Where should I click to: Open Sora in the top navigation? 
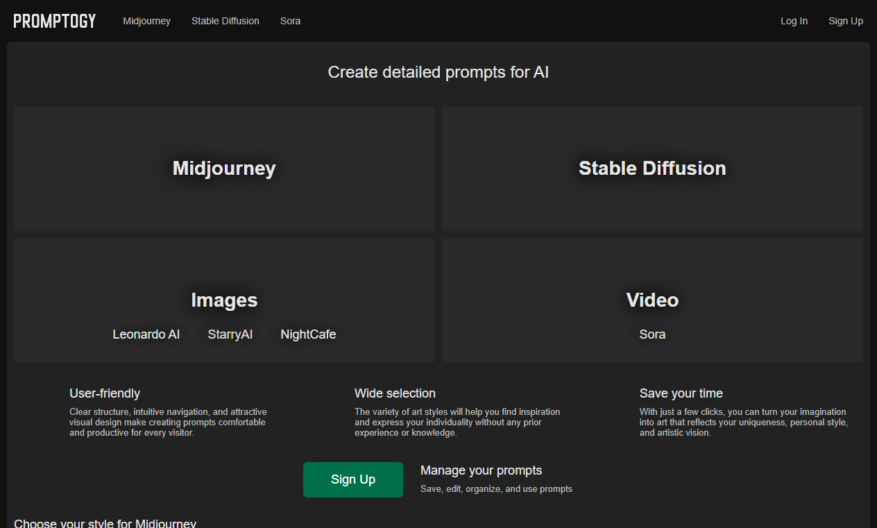290,21
